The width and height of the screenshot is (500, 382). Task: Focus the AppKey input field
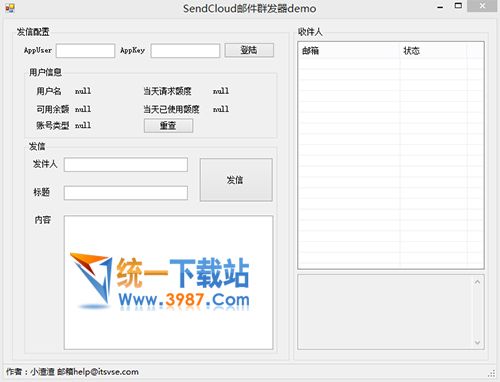(x=185, y=51)
